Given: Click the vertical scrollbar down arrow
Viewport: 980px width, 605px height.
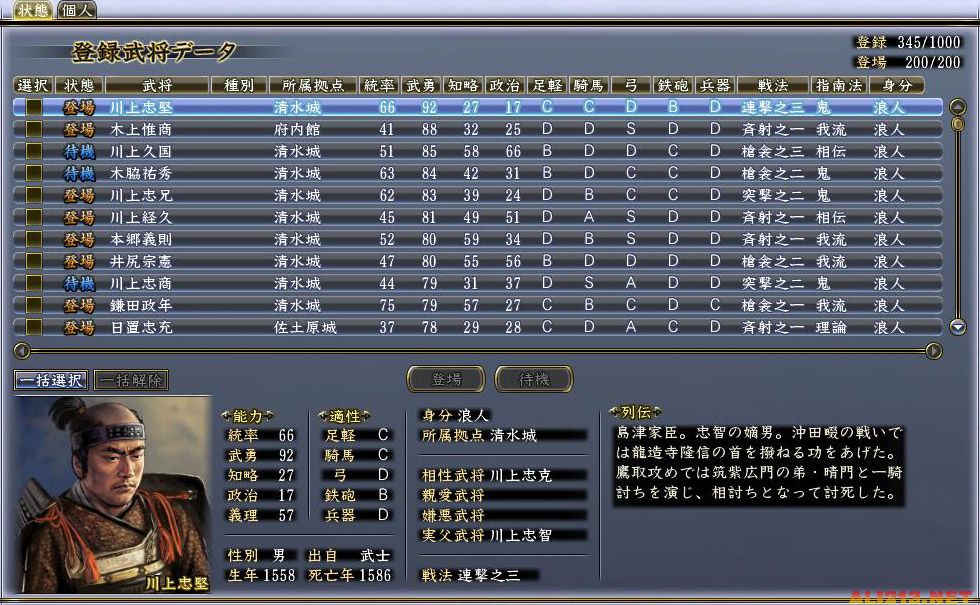Looking at the screenshot, I should tap(957, 326).
